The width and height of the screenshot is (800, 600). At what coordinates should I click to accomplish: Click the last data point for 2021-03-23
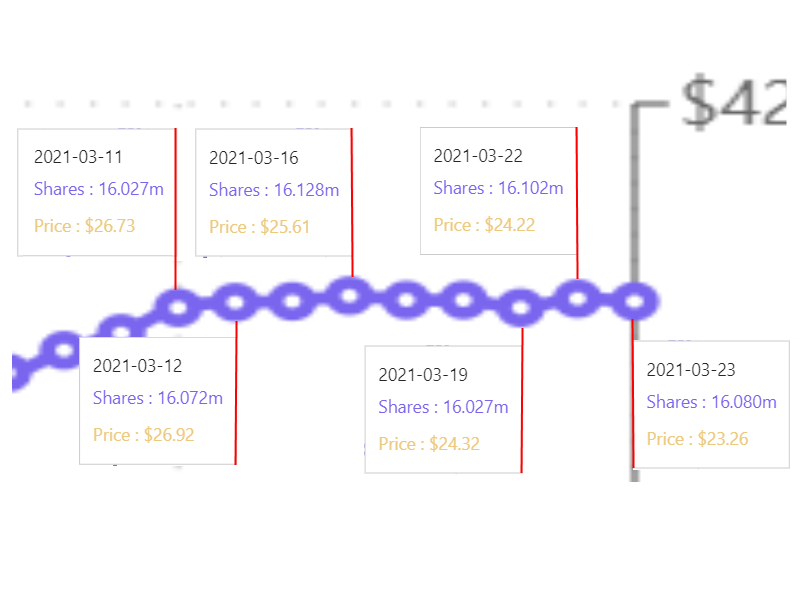tap(634, 300)
